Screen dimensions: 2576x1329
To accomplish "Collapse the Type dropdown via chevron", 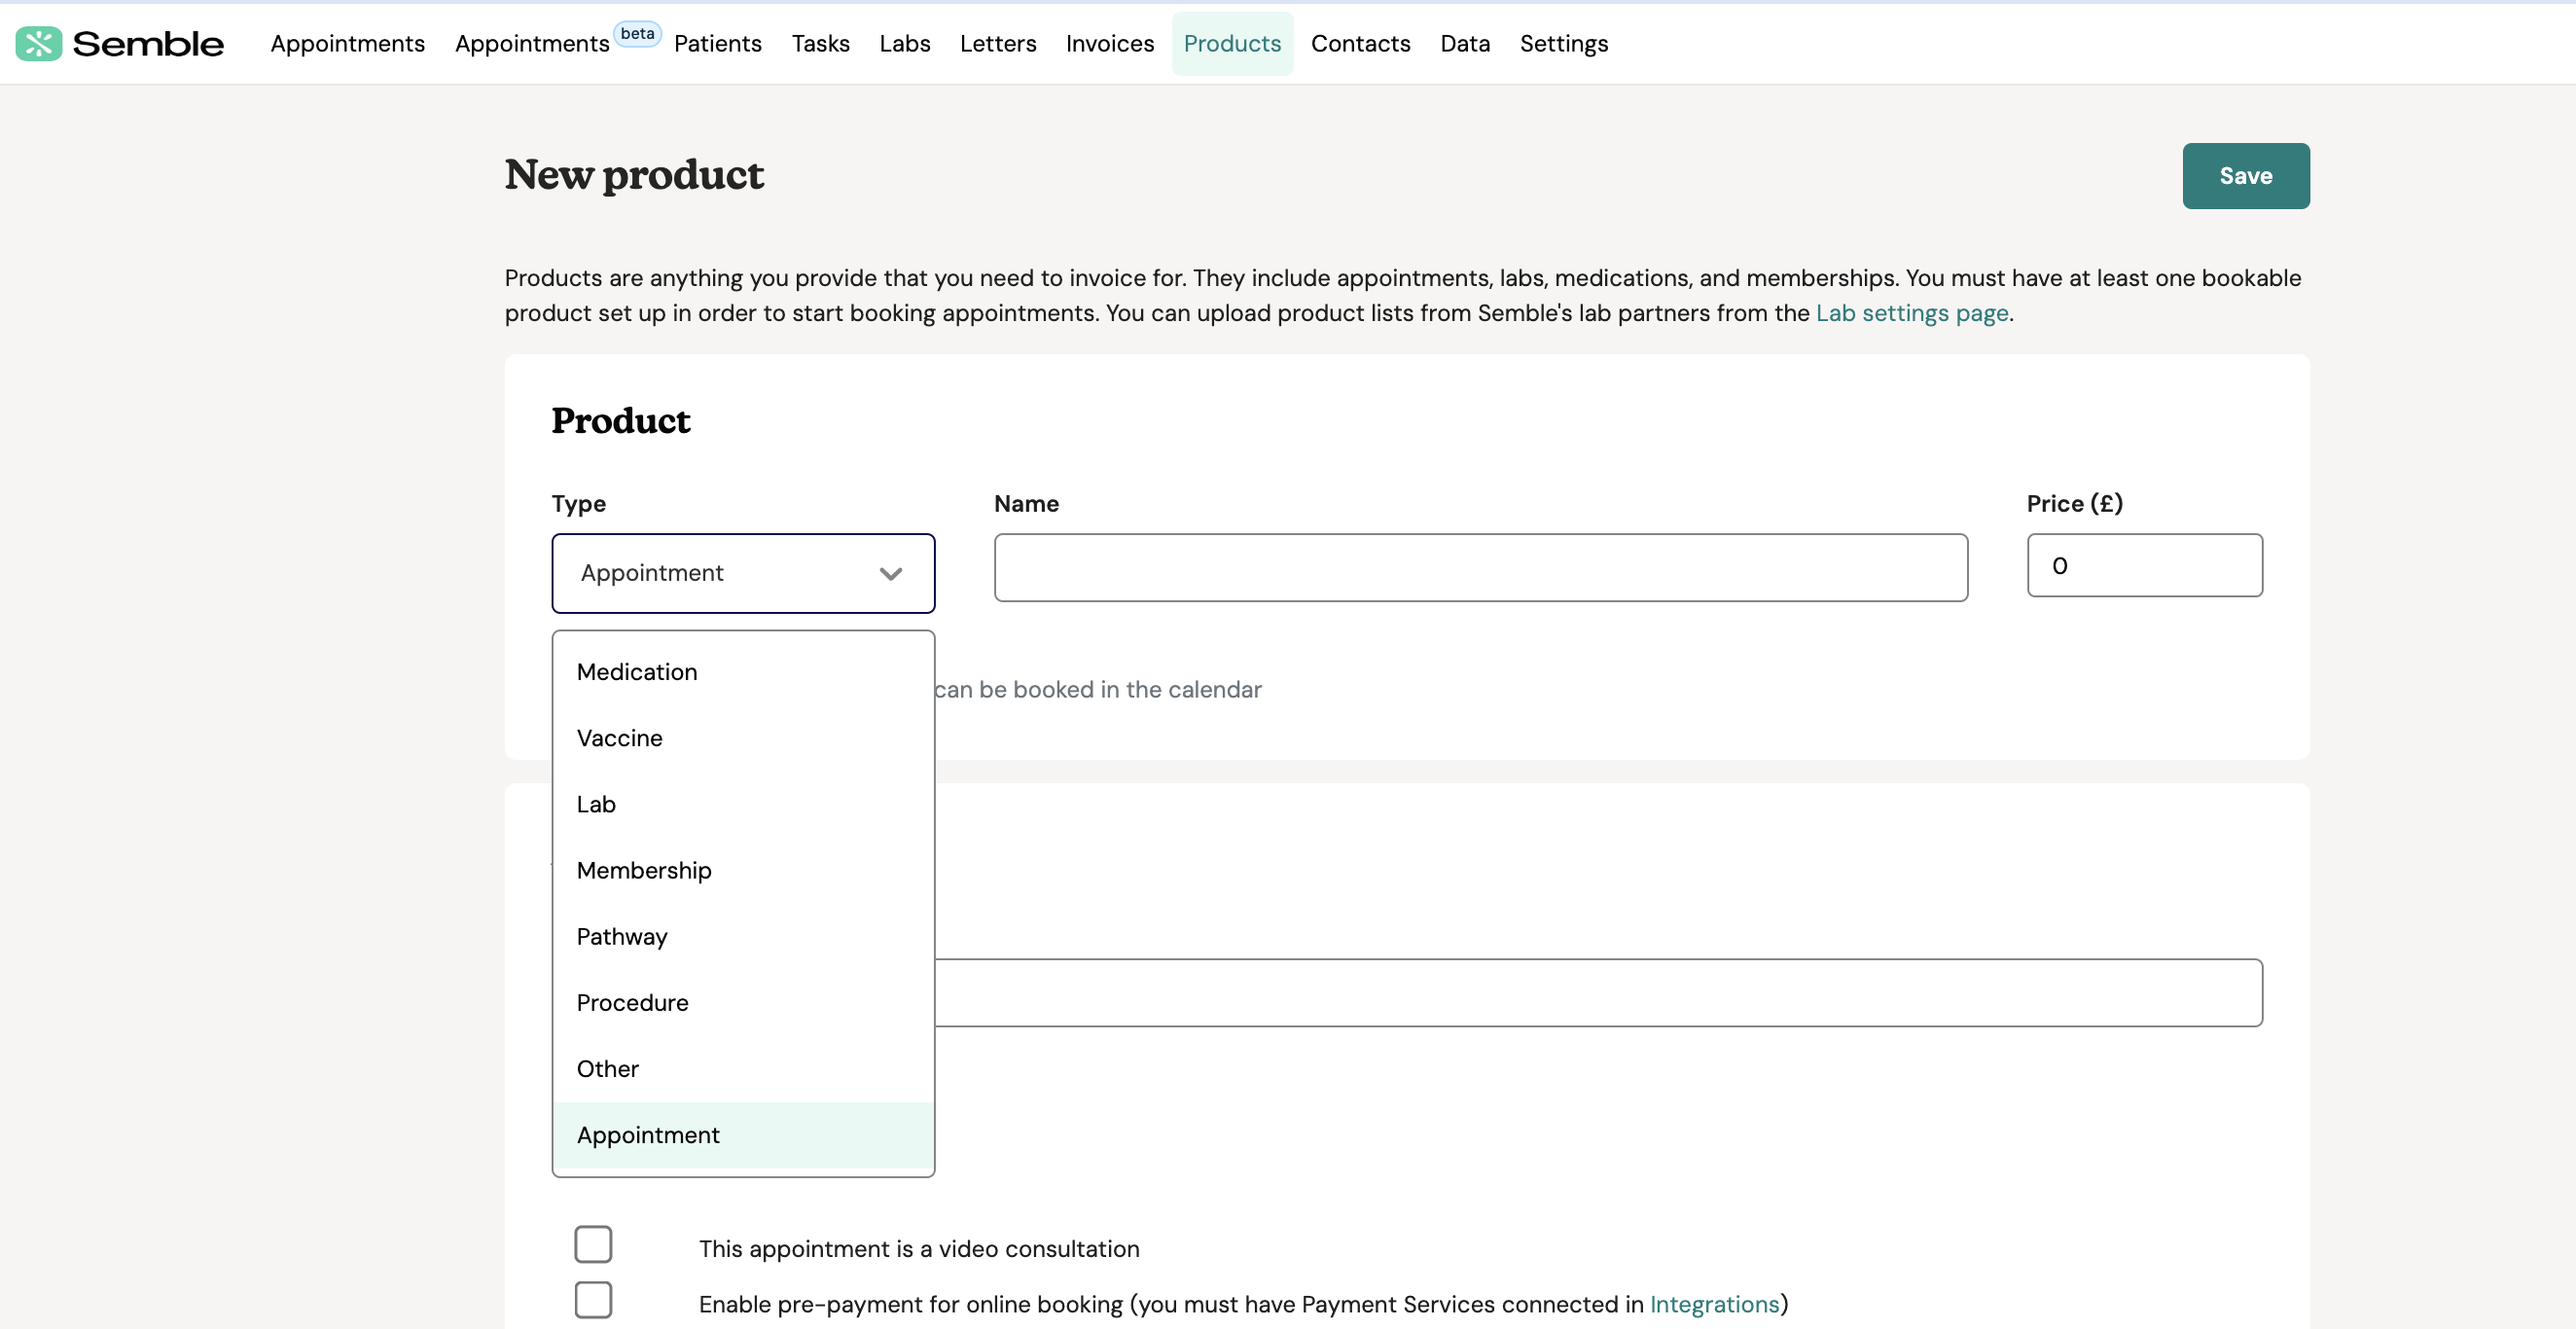I will pyautogui.click(x=890, y=573).
